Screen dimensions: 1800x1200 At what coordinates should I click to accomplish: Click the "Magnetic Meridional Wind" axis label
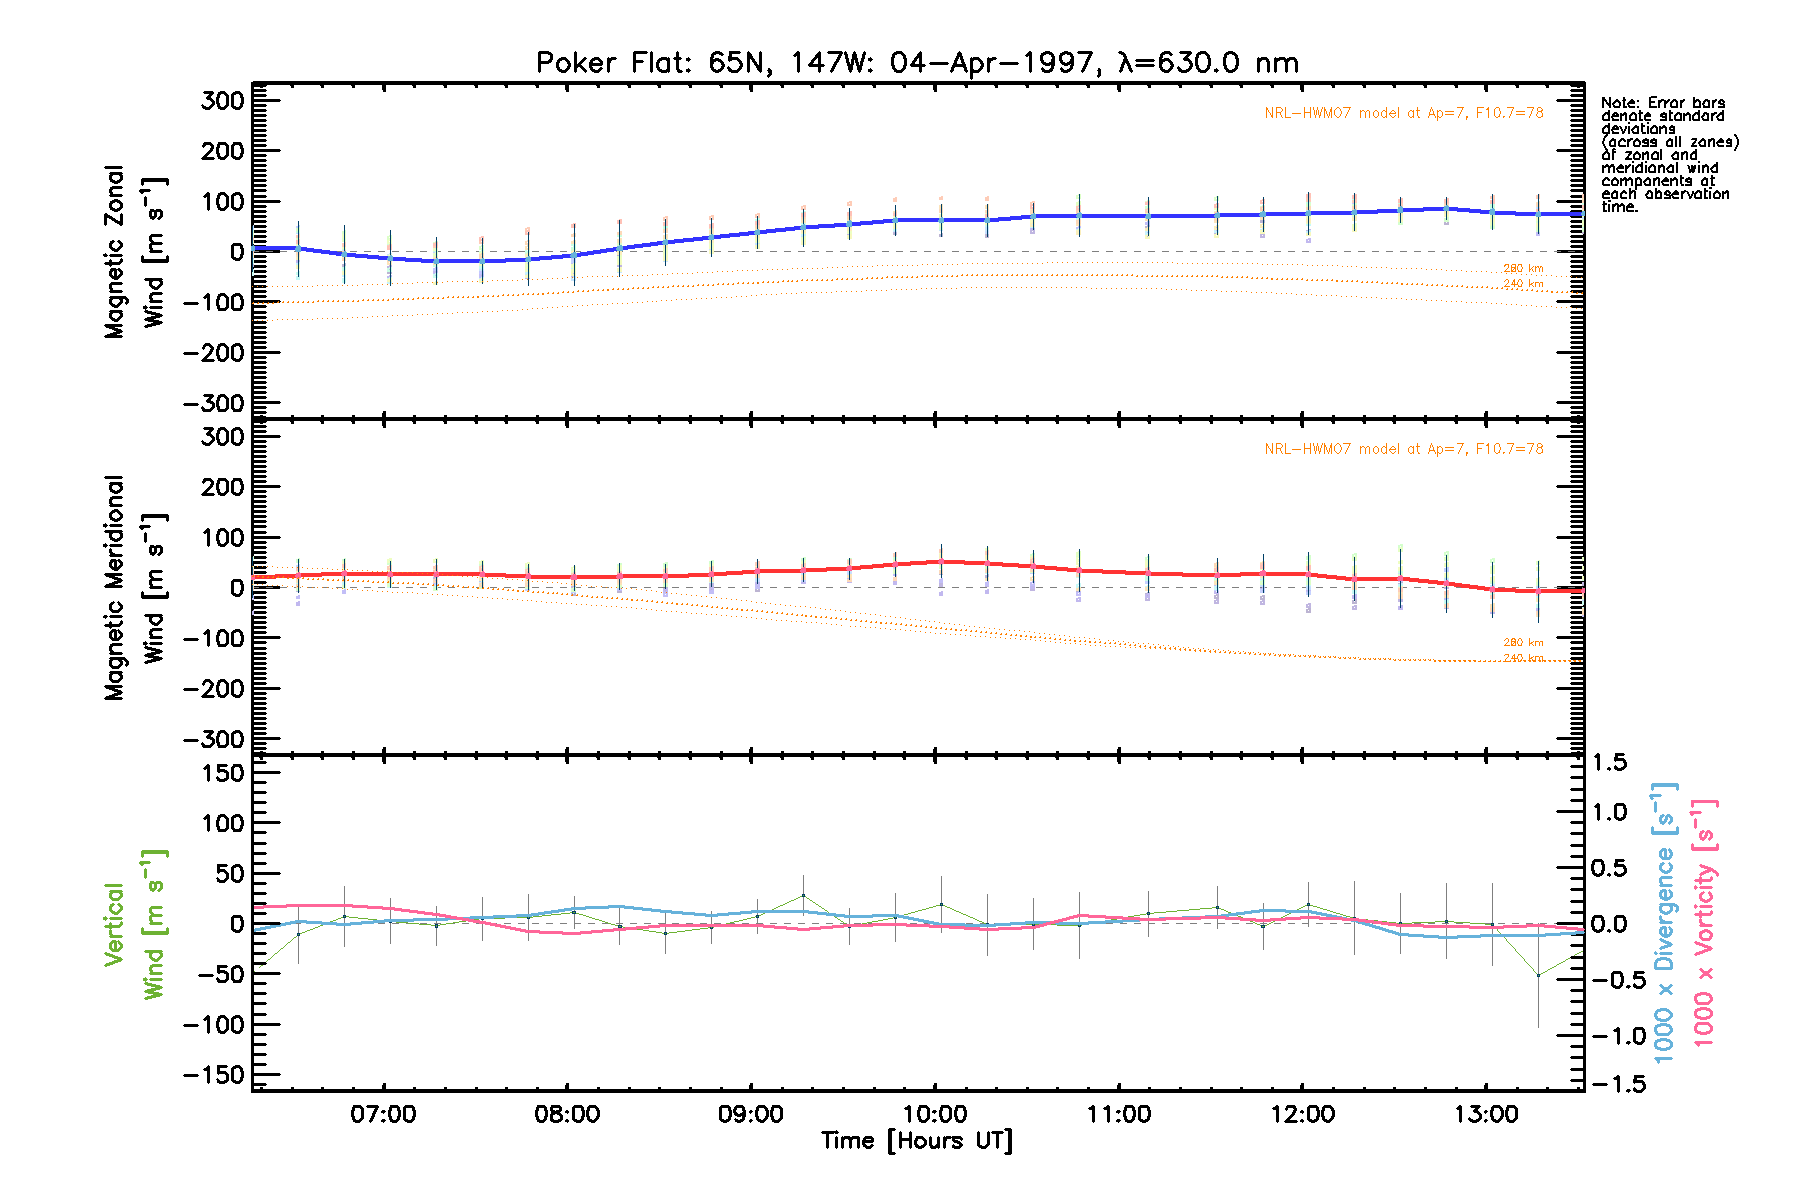[135, 588]
